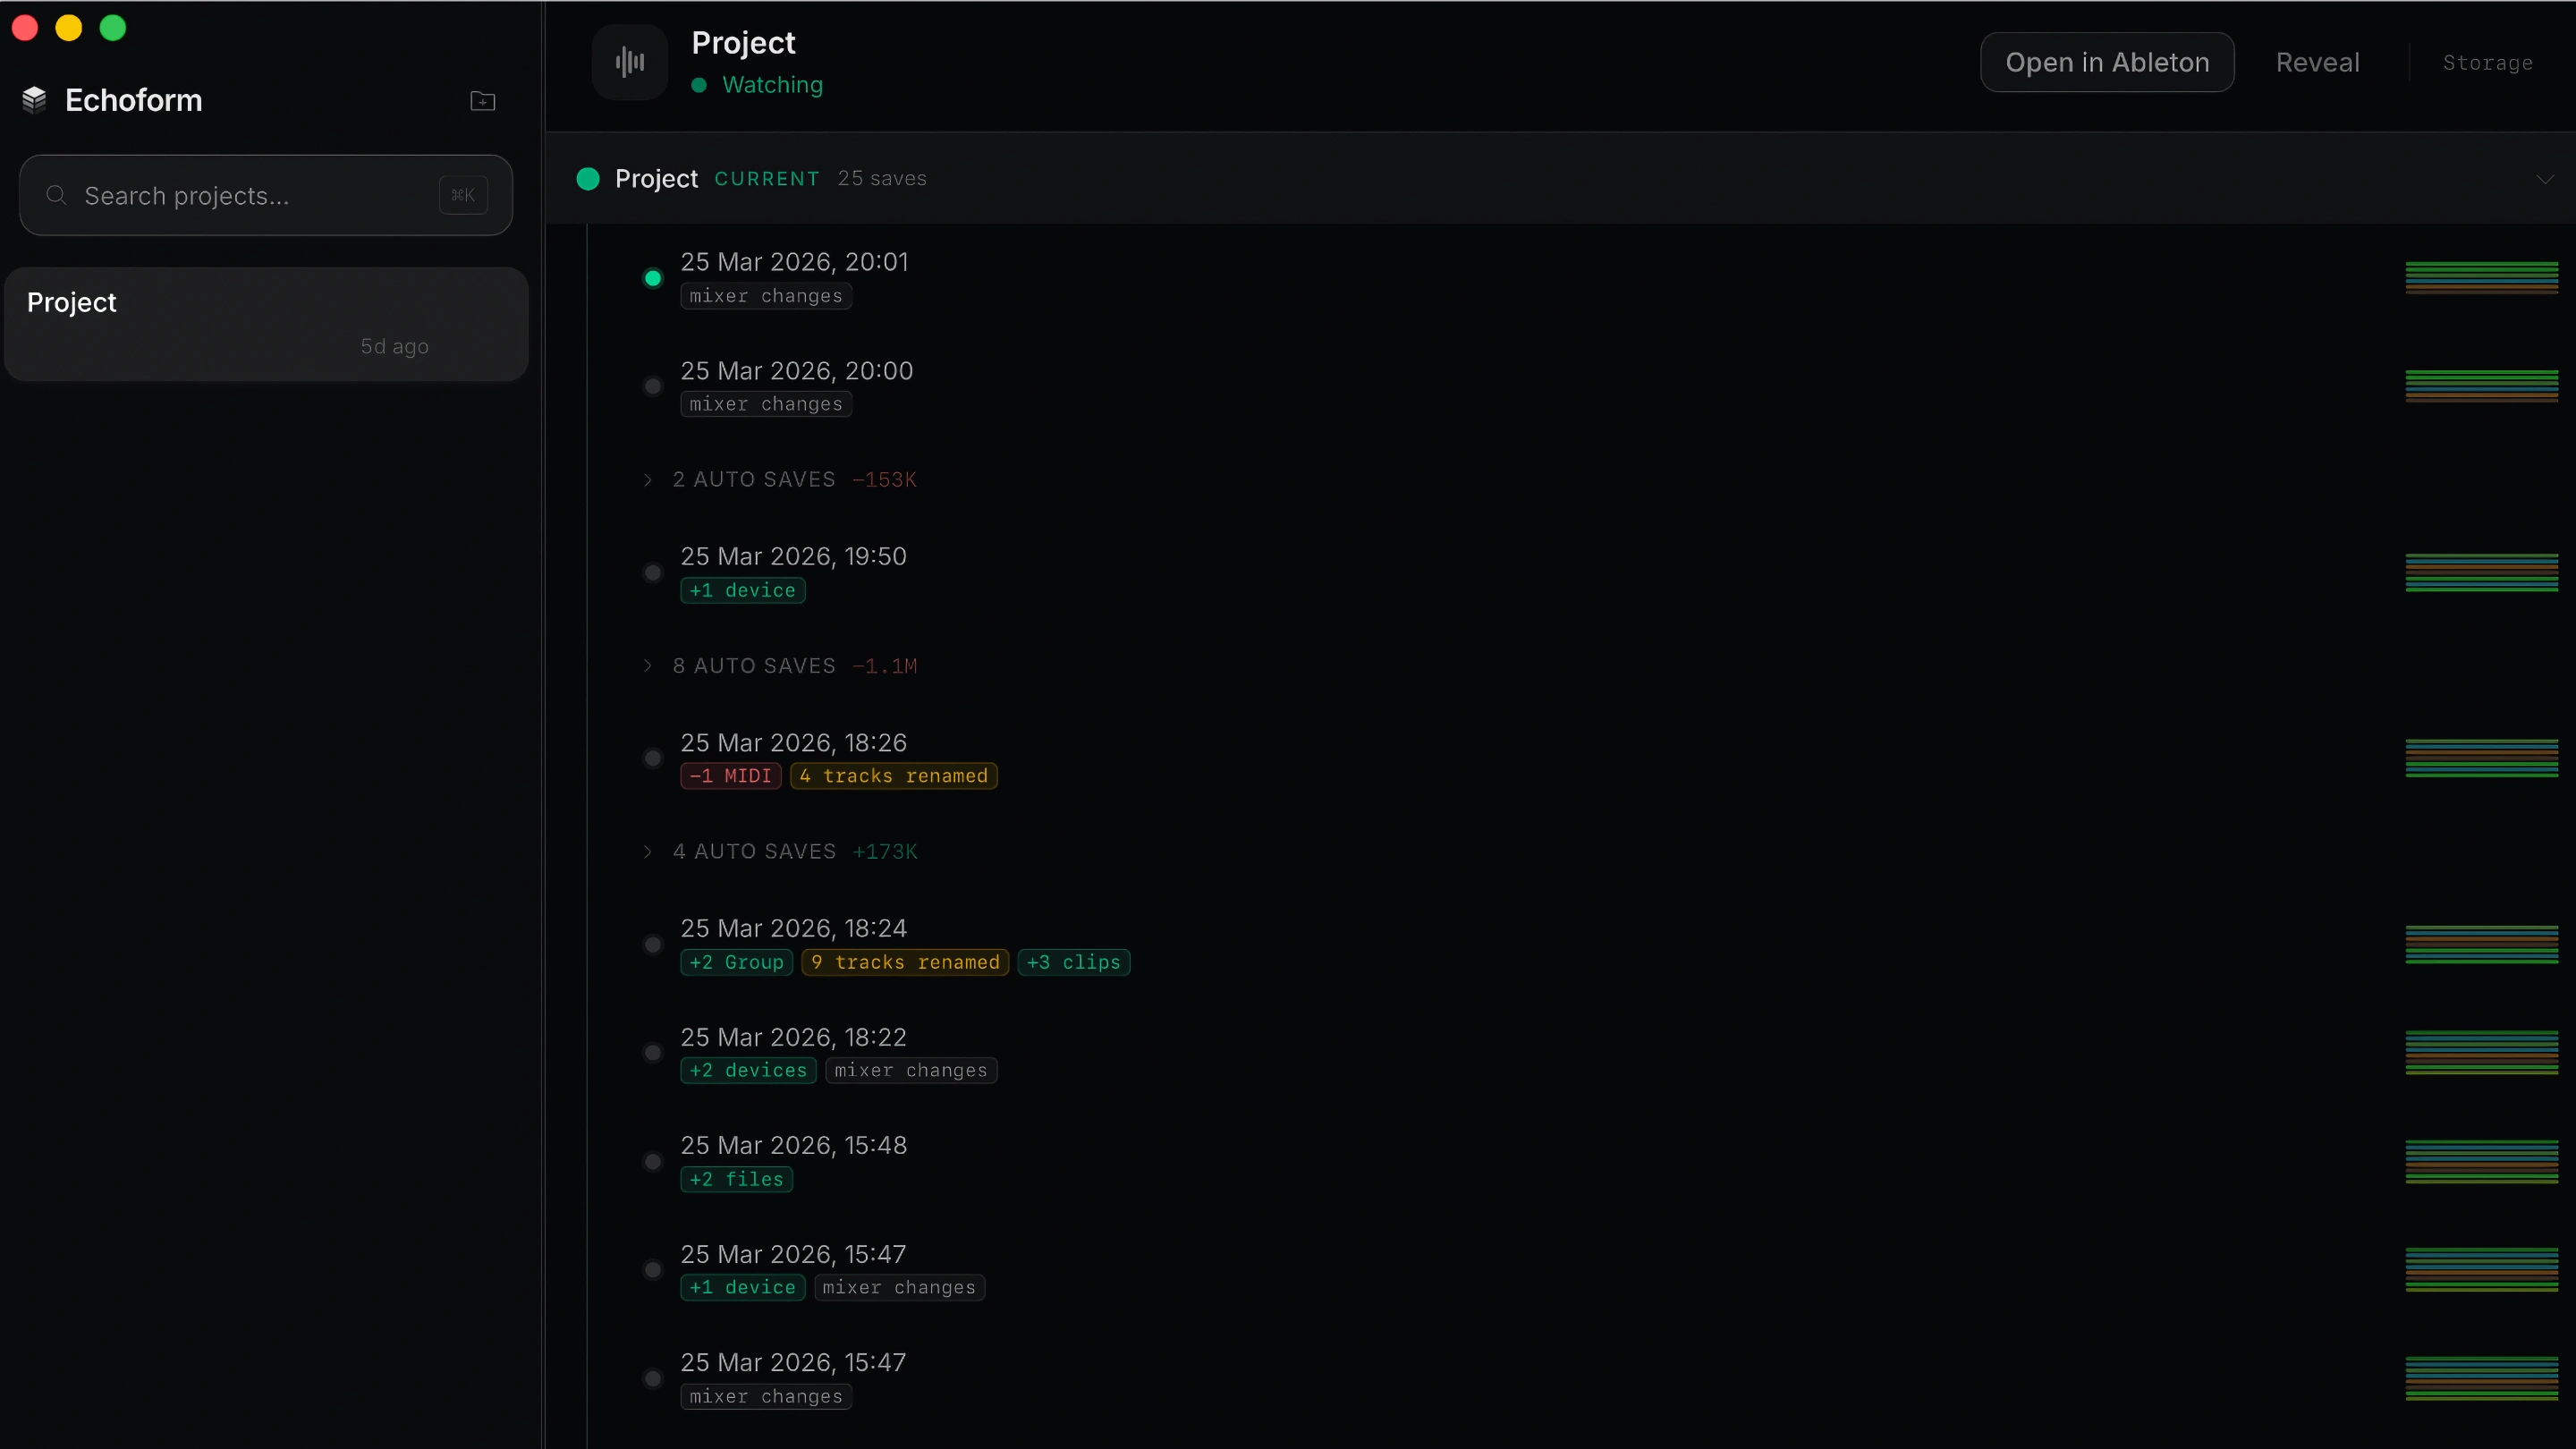The height and width of the screenshot is (1449, 2576).
Task: Select the 15:48 save timeline dot
Action: tap(653, 1161)
